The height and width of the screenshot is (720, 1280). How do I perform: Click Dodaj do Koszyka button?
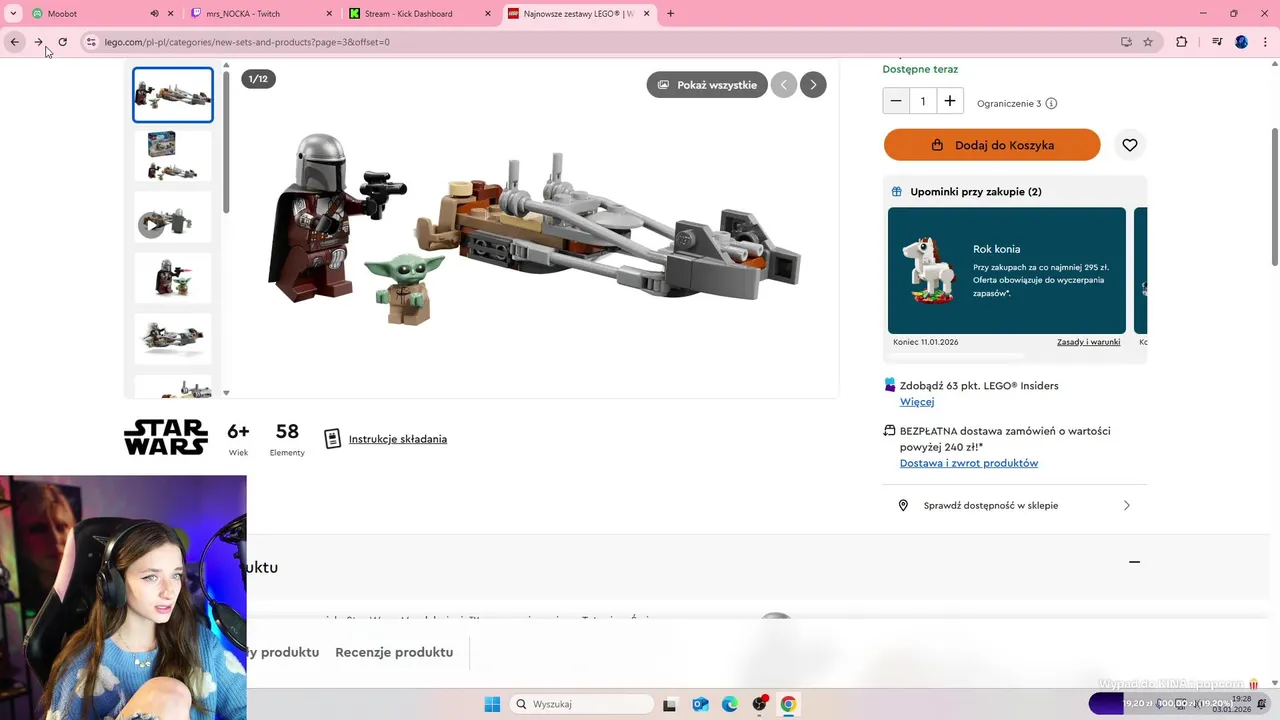click(992, 145)
